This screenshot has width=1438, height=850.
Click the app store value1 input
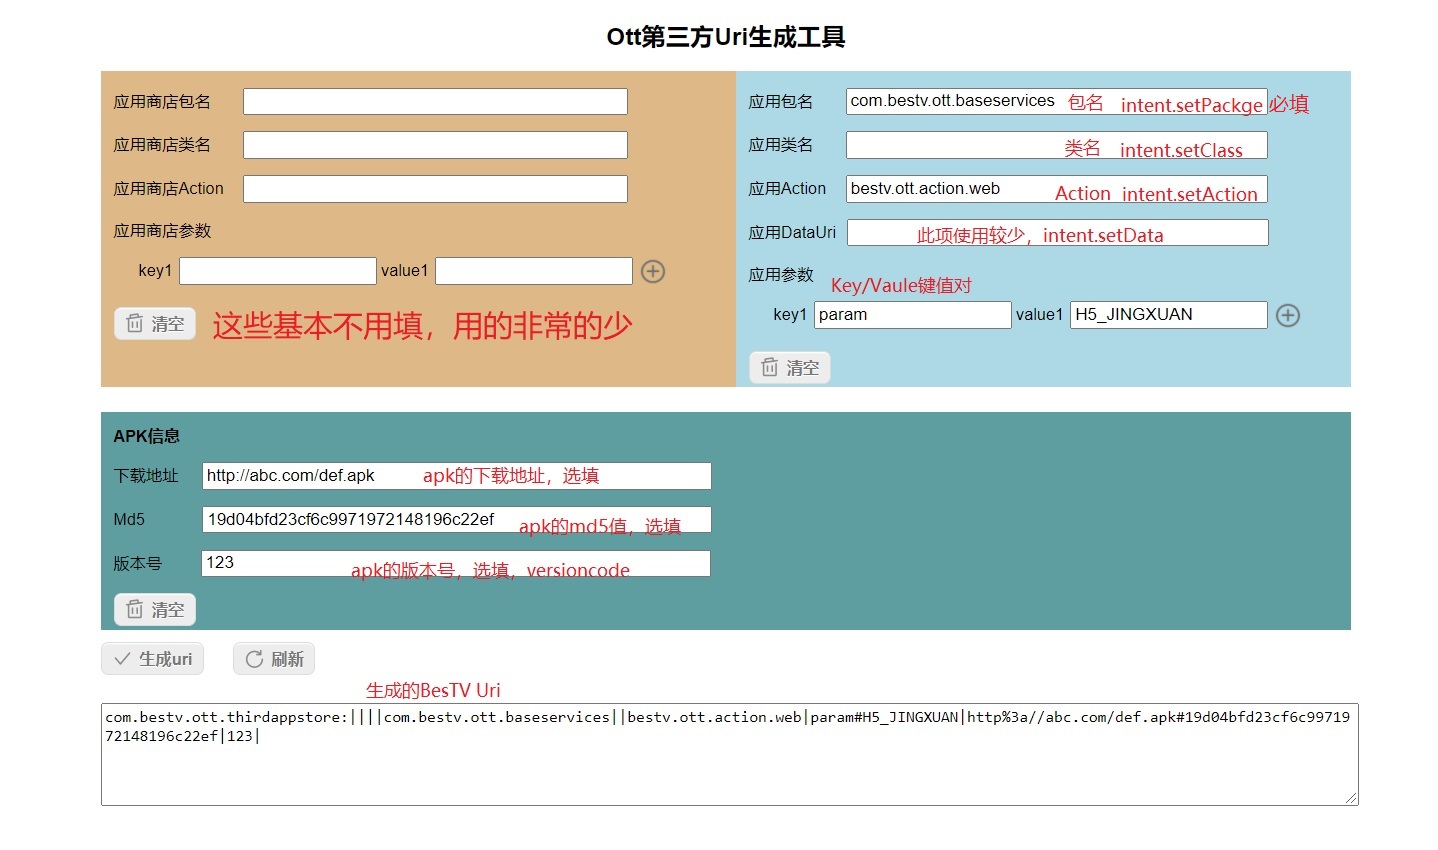point(533,271)
